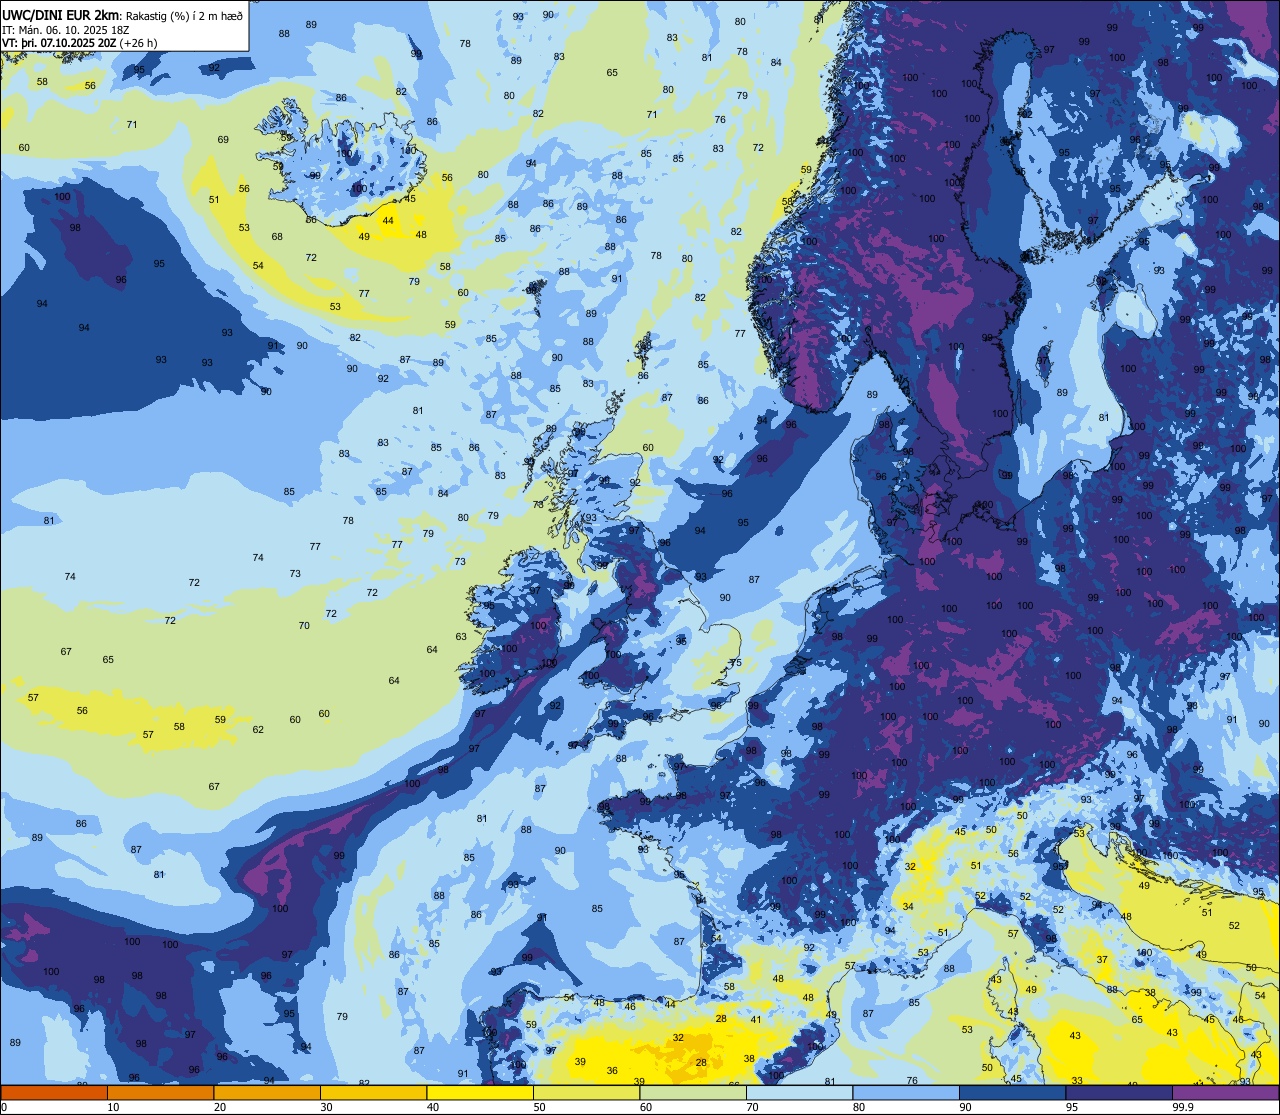This screenshot has width=1280, height=1115.
Task: Click the bright yellow 40–50 legend swatch
Action: point(480,1093)
